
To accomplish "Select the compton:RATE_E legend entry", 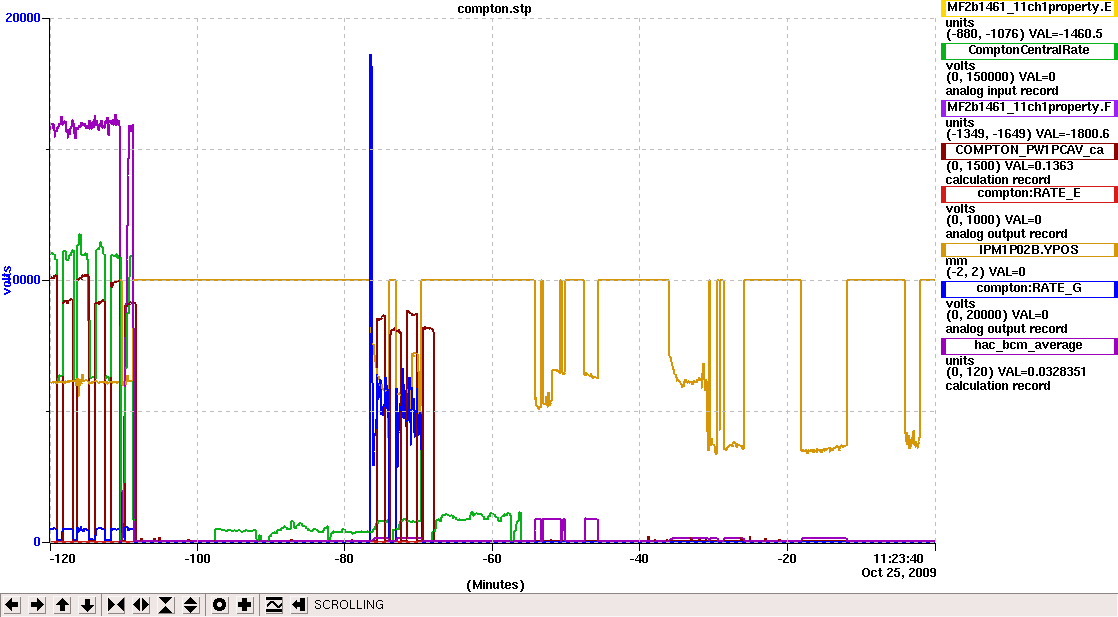I will tap(1029, 193).
